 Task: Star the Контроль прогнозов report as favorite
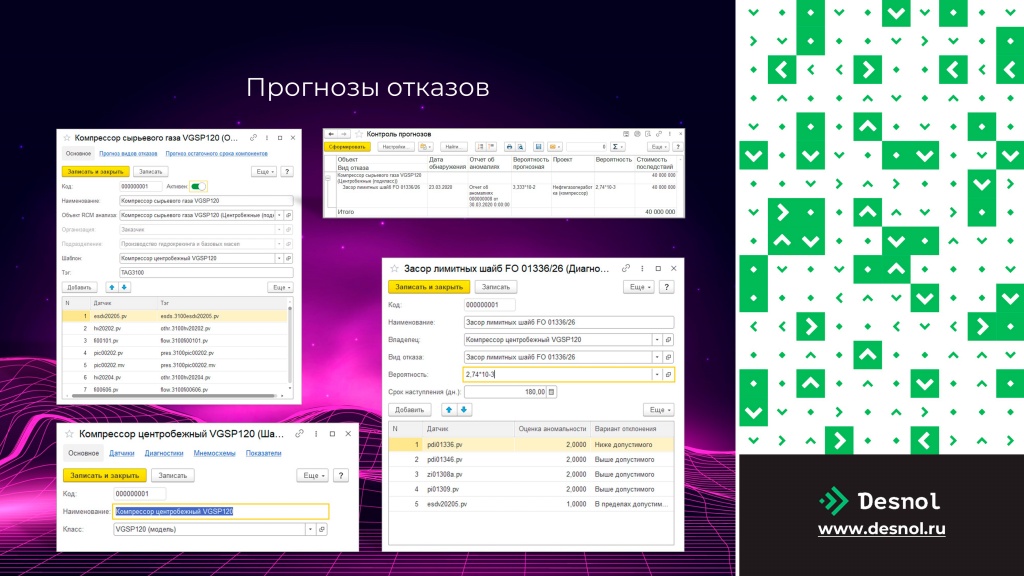coord(359,134)
